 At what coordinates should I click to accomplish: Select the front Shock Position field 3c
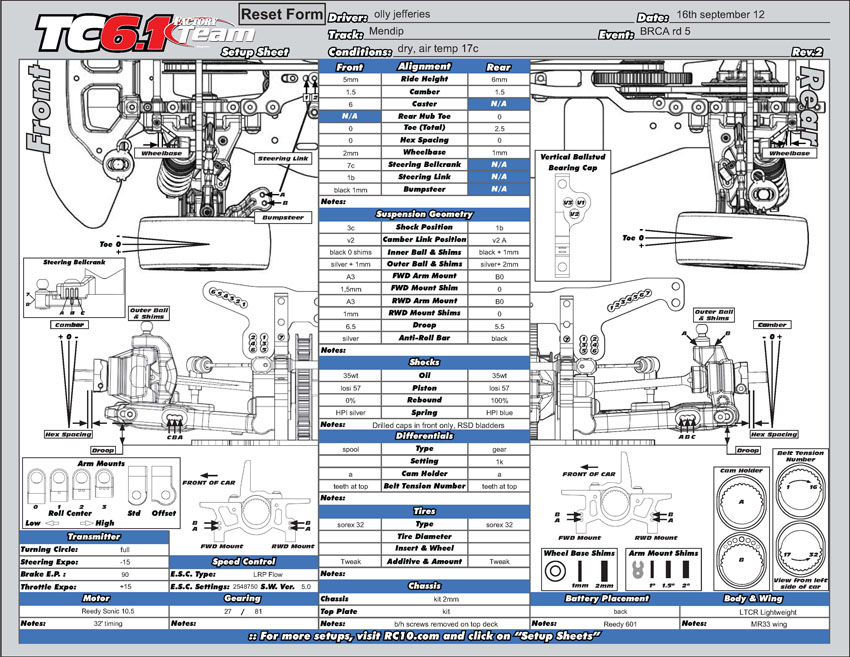point(350,228)
